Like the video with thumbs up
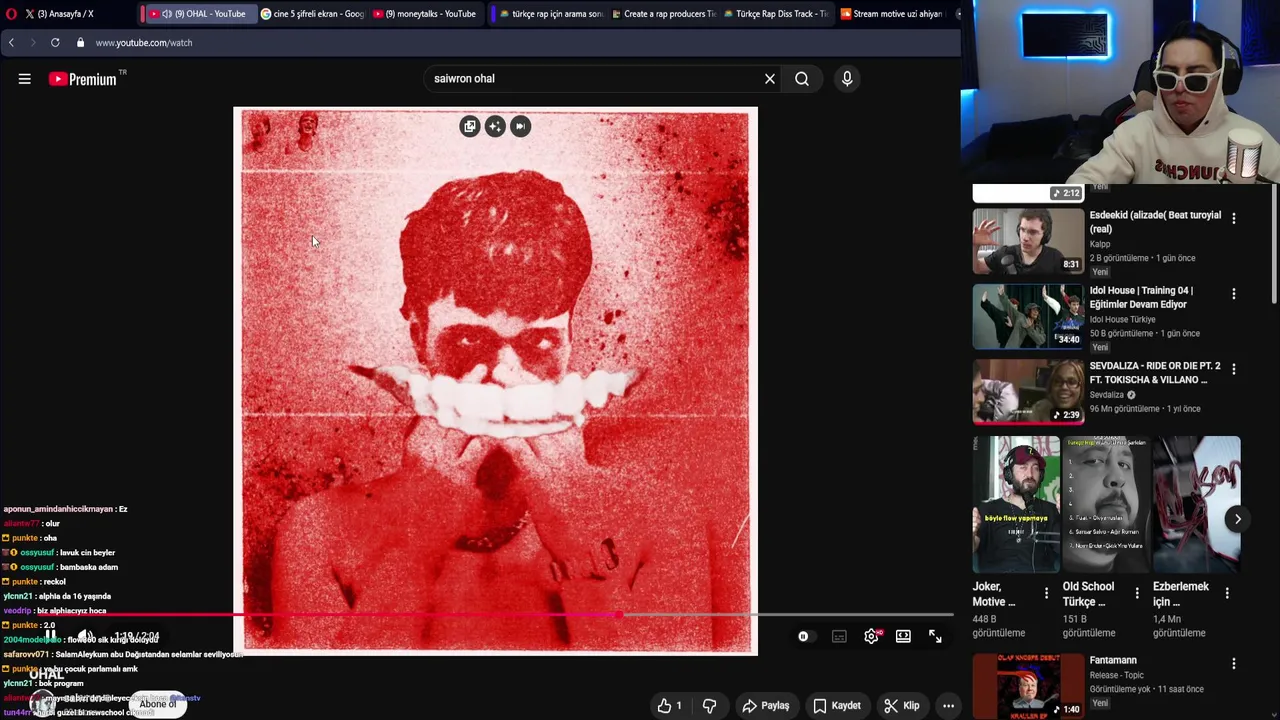The image size is (1280, 720). coord(669,706)
